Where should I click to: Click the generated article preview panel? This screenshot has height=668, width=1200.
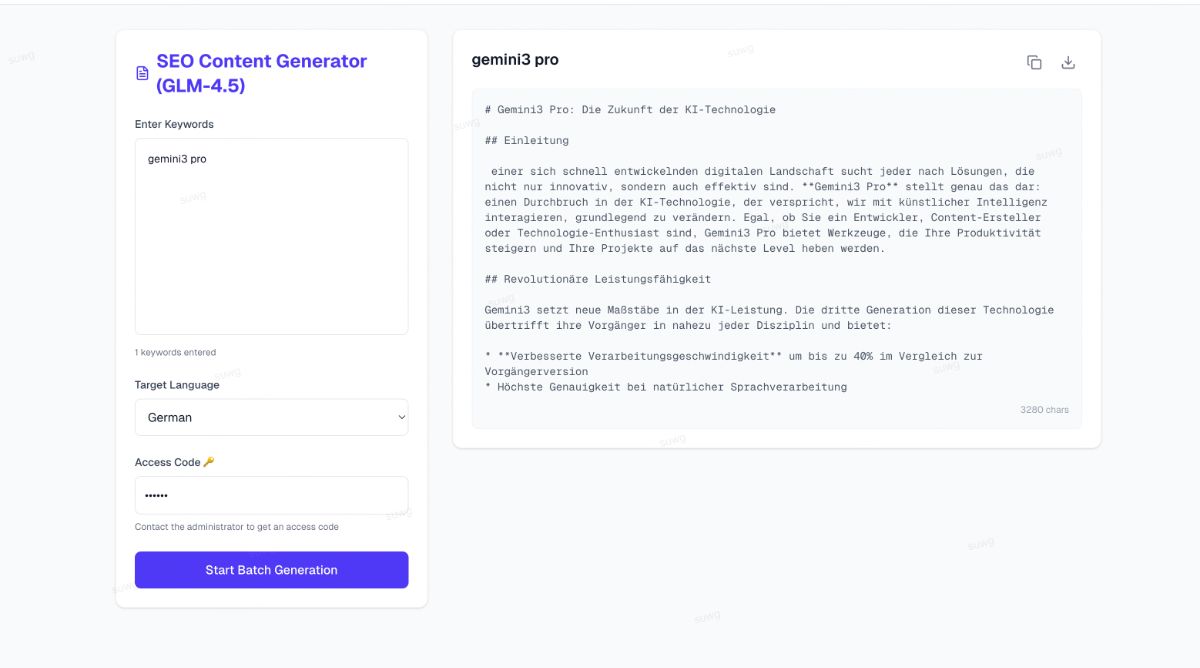[775, 255]
